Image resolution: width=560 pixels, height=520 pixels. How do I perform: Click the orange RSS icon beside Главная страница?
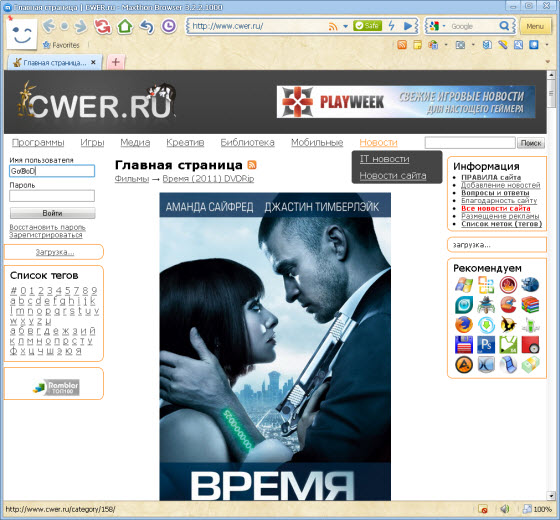pyautogui.click(x=252, y=165)
